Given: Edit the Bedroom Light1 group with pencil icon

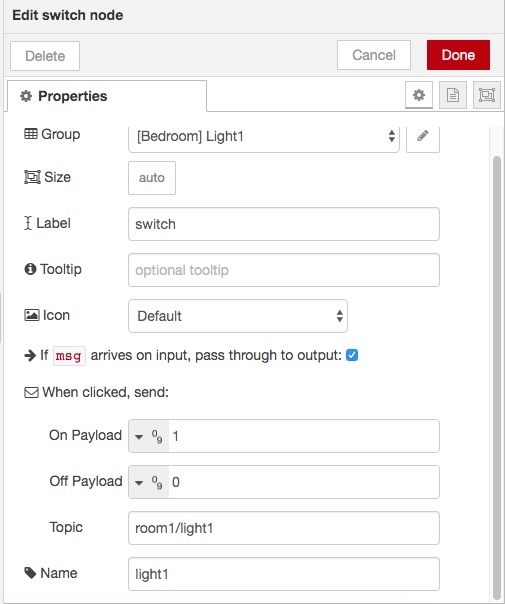Looking at the screenshot, I should pyautogui.click(x=423, y=136).
